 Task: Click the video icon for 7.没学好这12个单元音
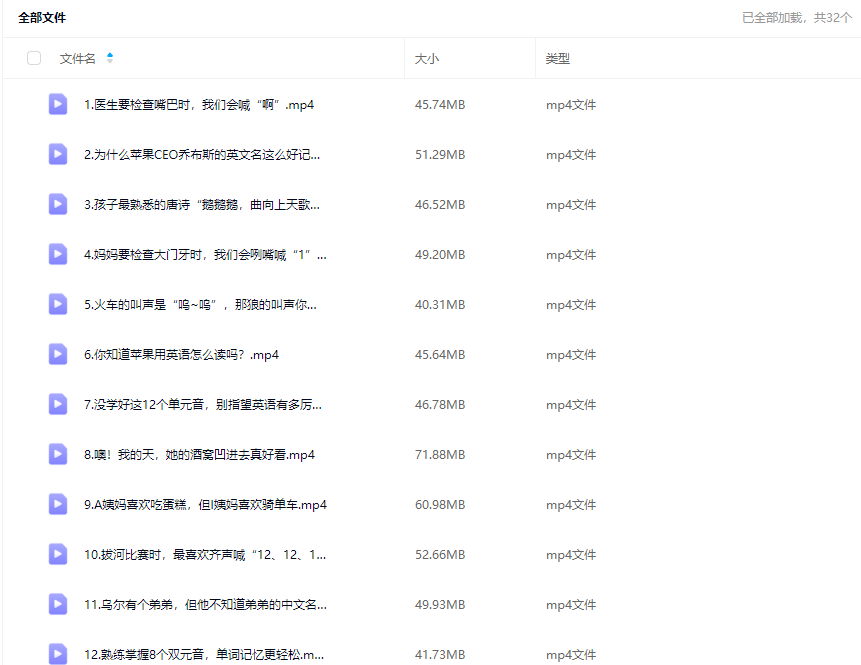point(58,404)
